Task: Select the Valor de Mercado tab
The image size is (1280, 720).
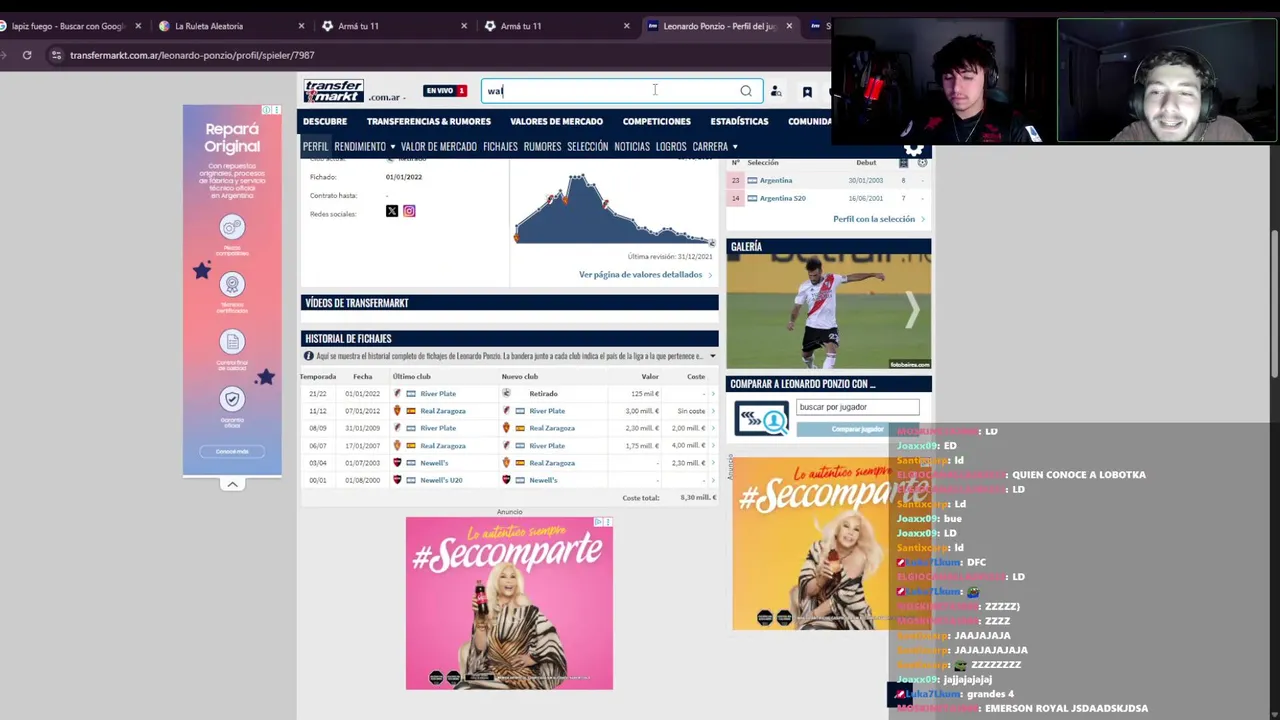Action: click(438, 147)
